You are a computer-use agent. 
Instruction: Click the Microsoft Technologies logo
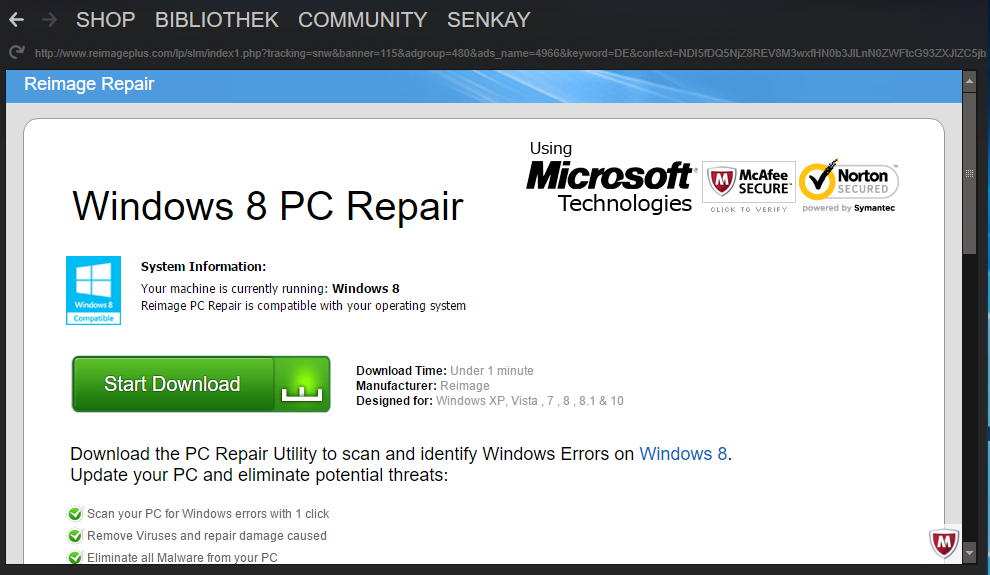[611, 178]
